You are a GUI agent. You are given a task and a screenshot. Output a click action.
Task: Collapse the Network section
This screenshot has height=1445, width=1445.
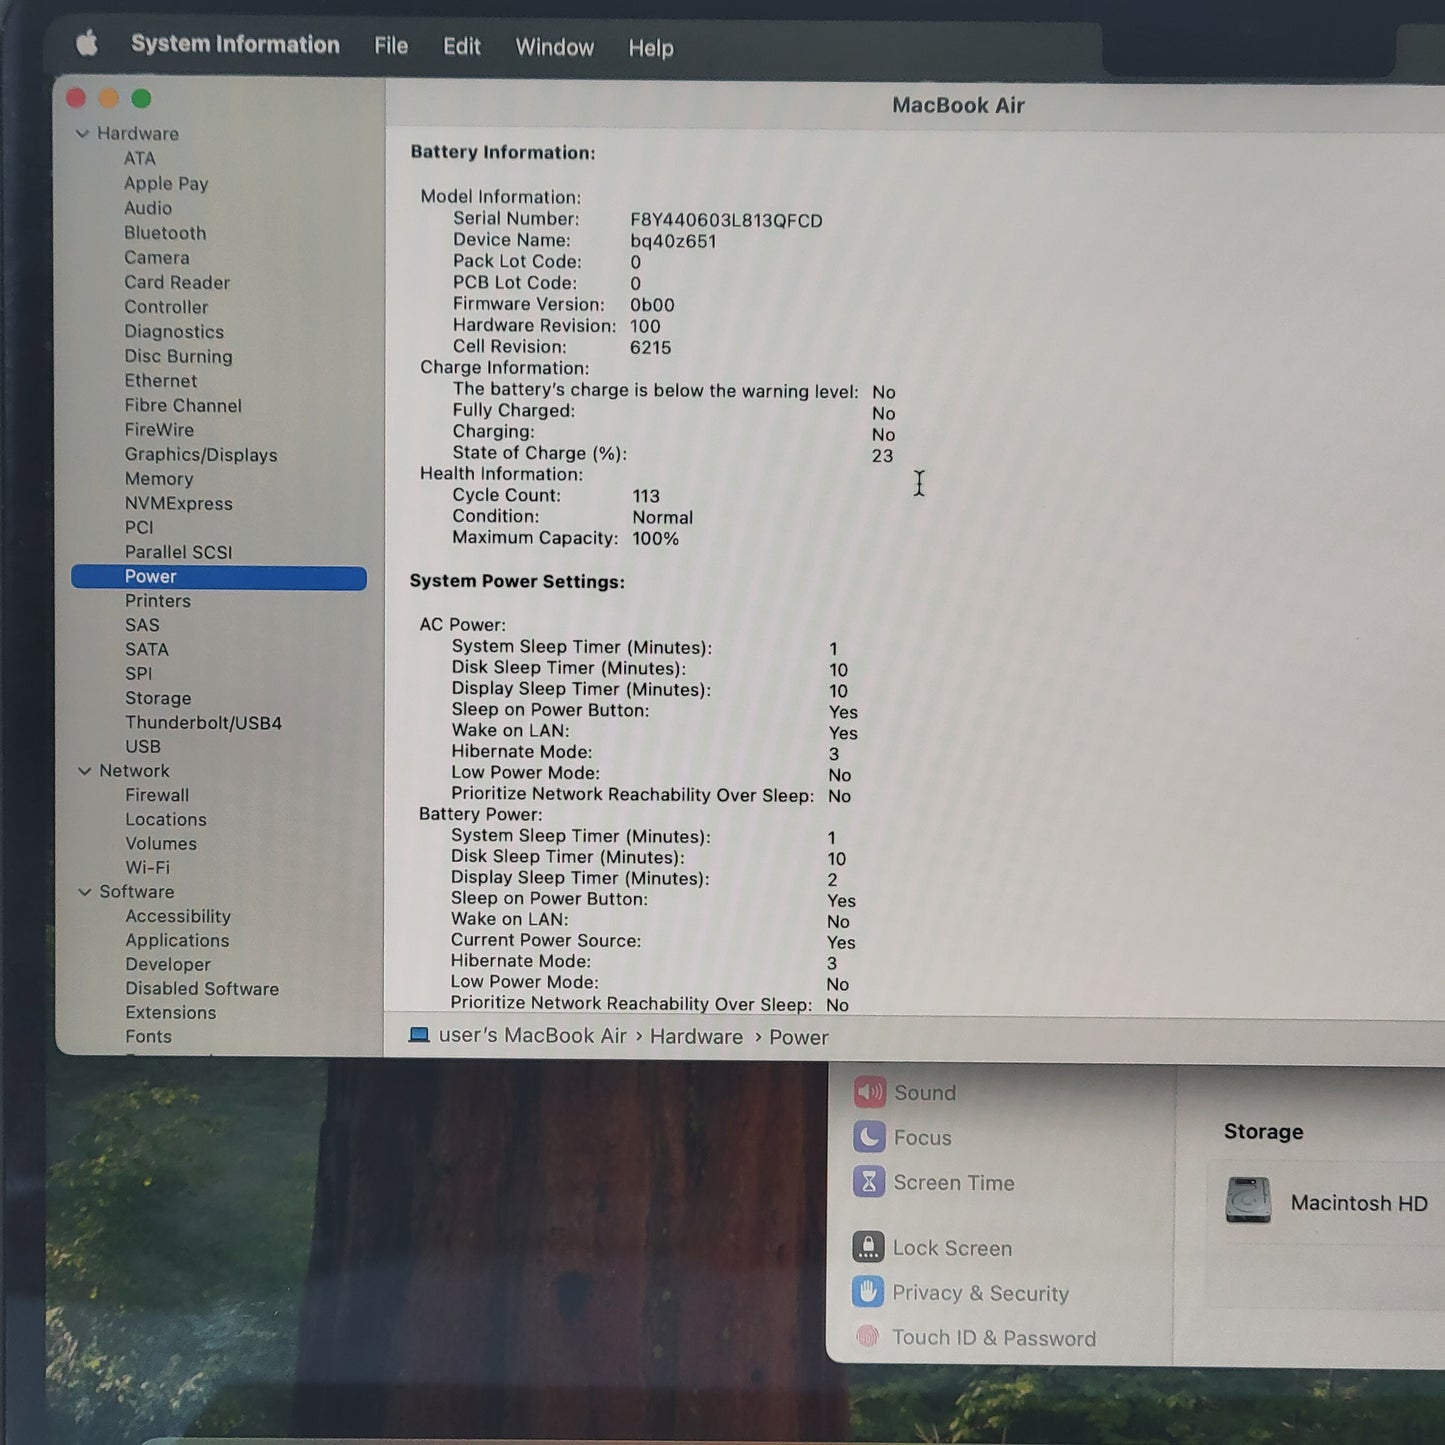[x=85, y=770]
